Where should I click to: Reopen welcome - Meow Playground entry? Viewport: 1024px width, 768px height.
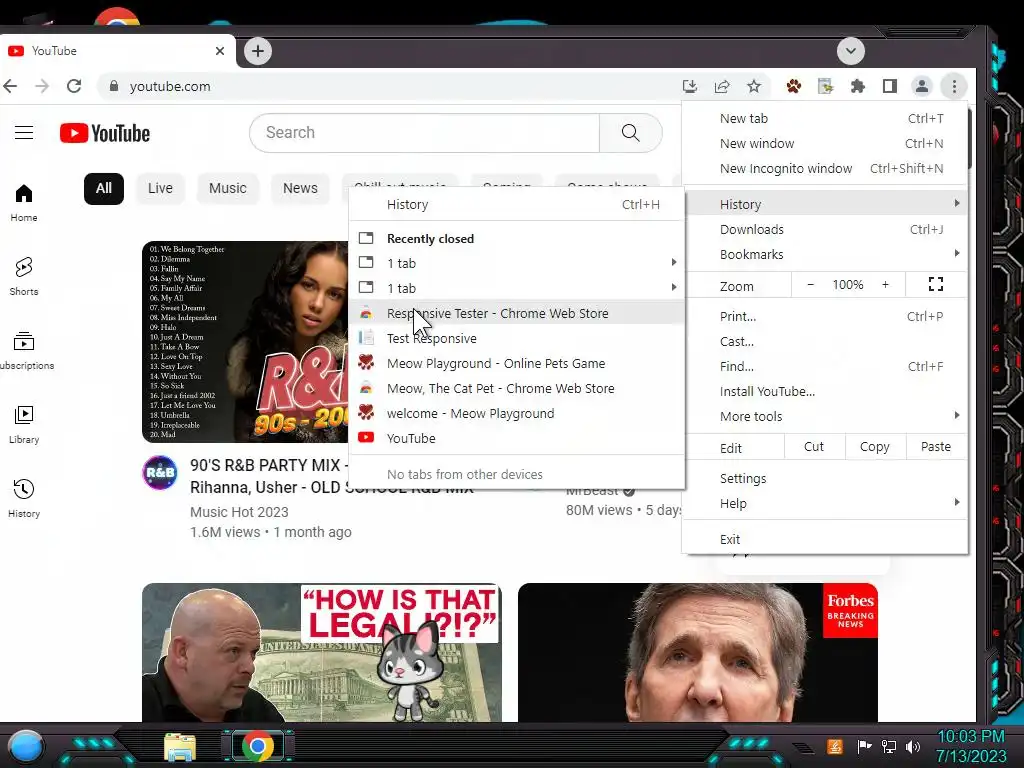(x=517, y=413)
